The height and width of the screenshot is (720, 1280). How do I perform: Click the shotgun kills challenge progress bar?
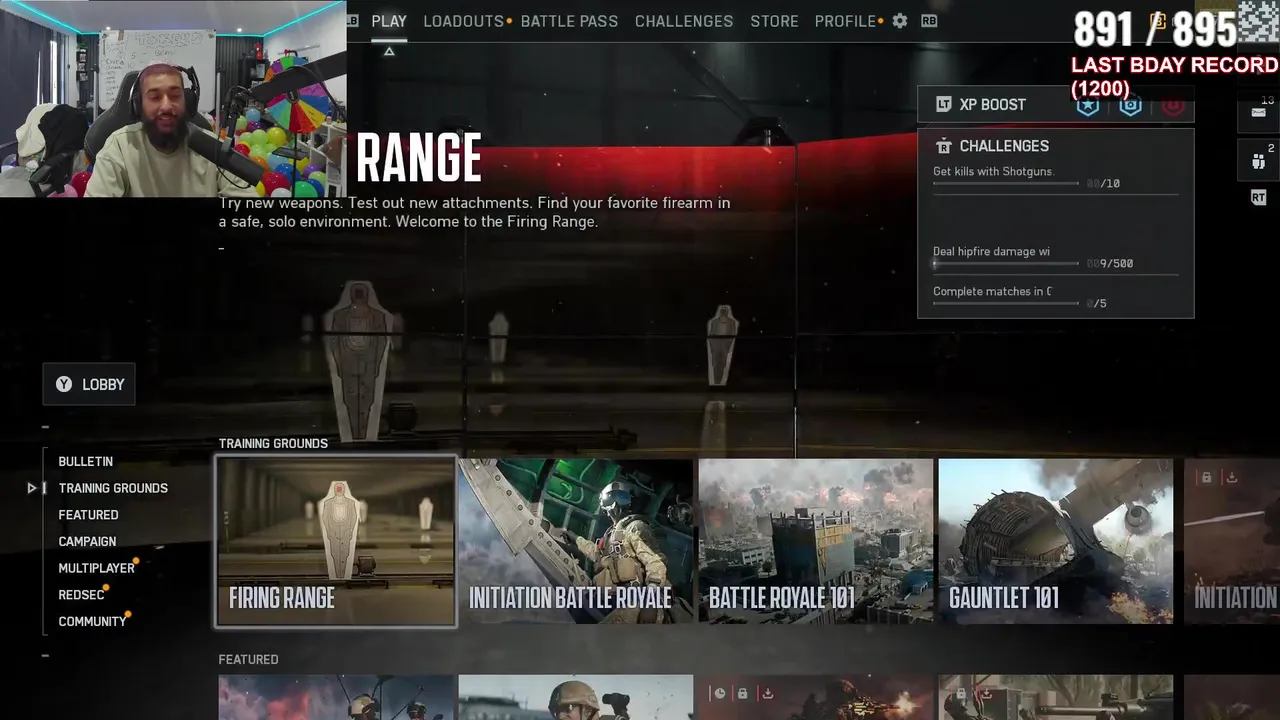coord(1006,184)
